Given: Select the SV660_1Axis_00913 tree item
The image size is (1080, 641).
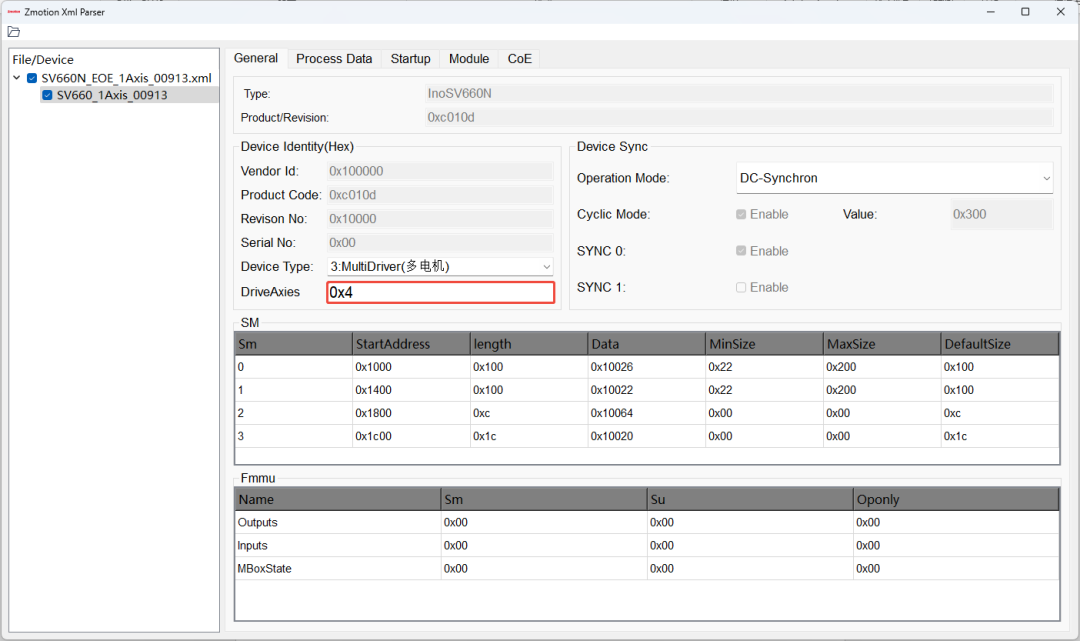Looking at the screenshot, I should pyautogui.click(x=112, y=95).
